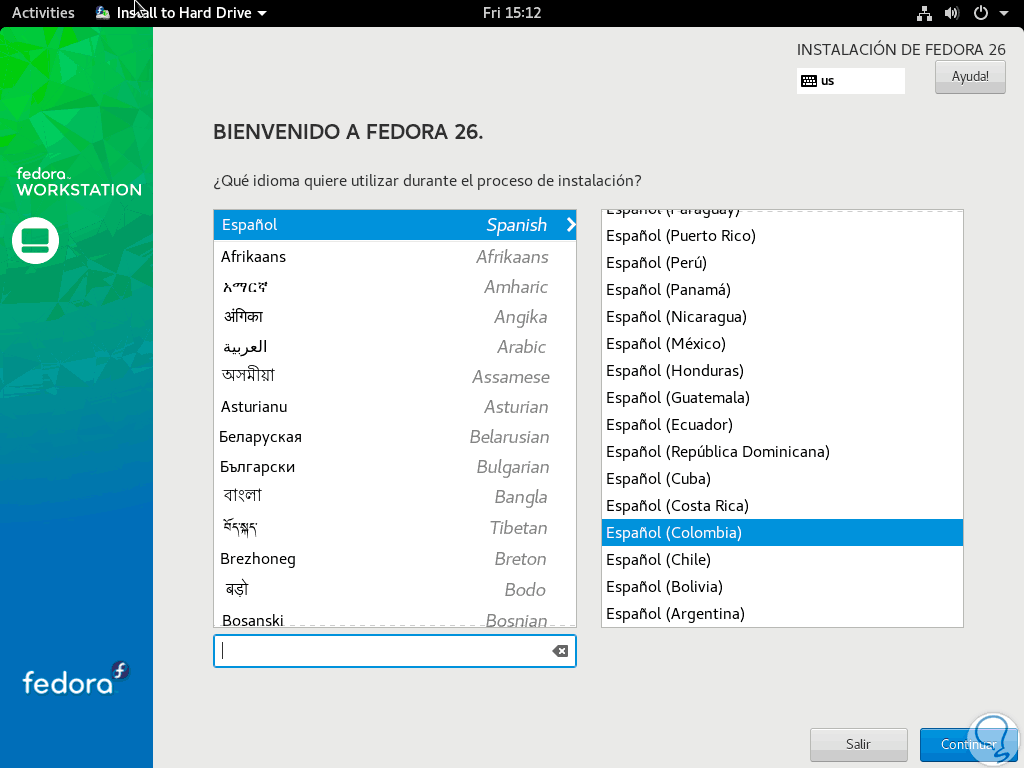The width and height of the screenshot is (1024, 768).
Task: Click the Continuar button
Action: coord(968,744)
